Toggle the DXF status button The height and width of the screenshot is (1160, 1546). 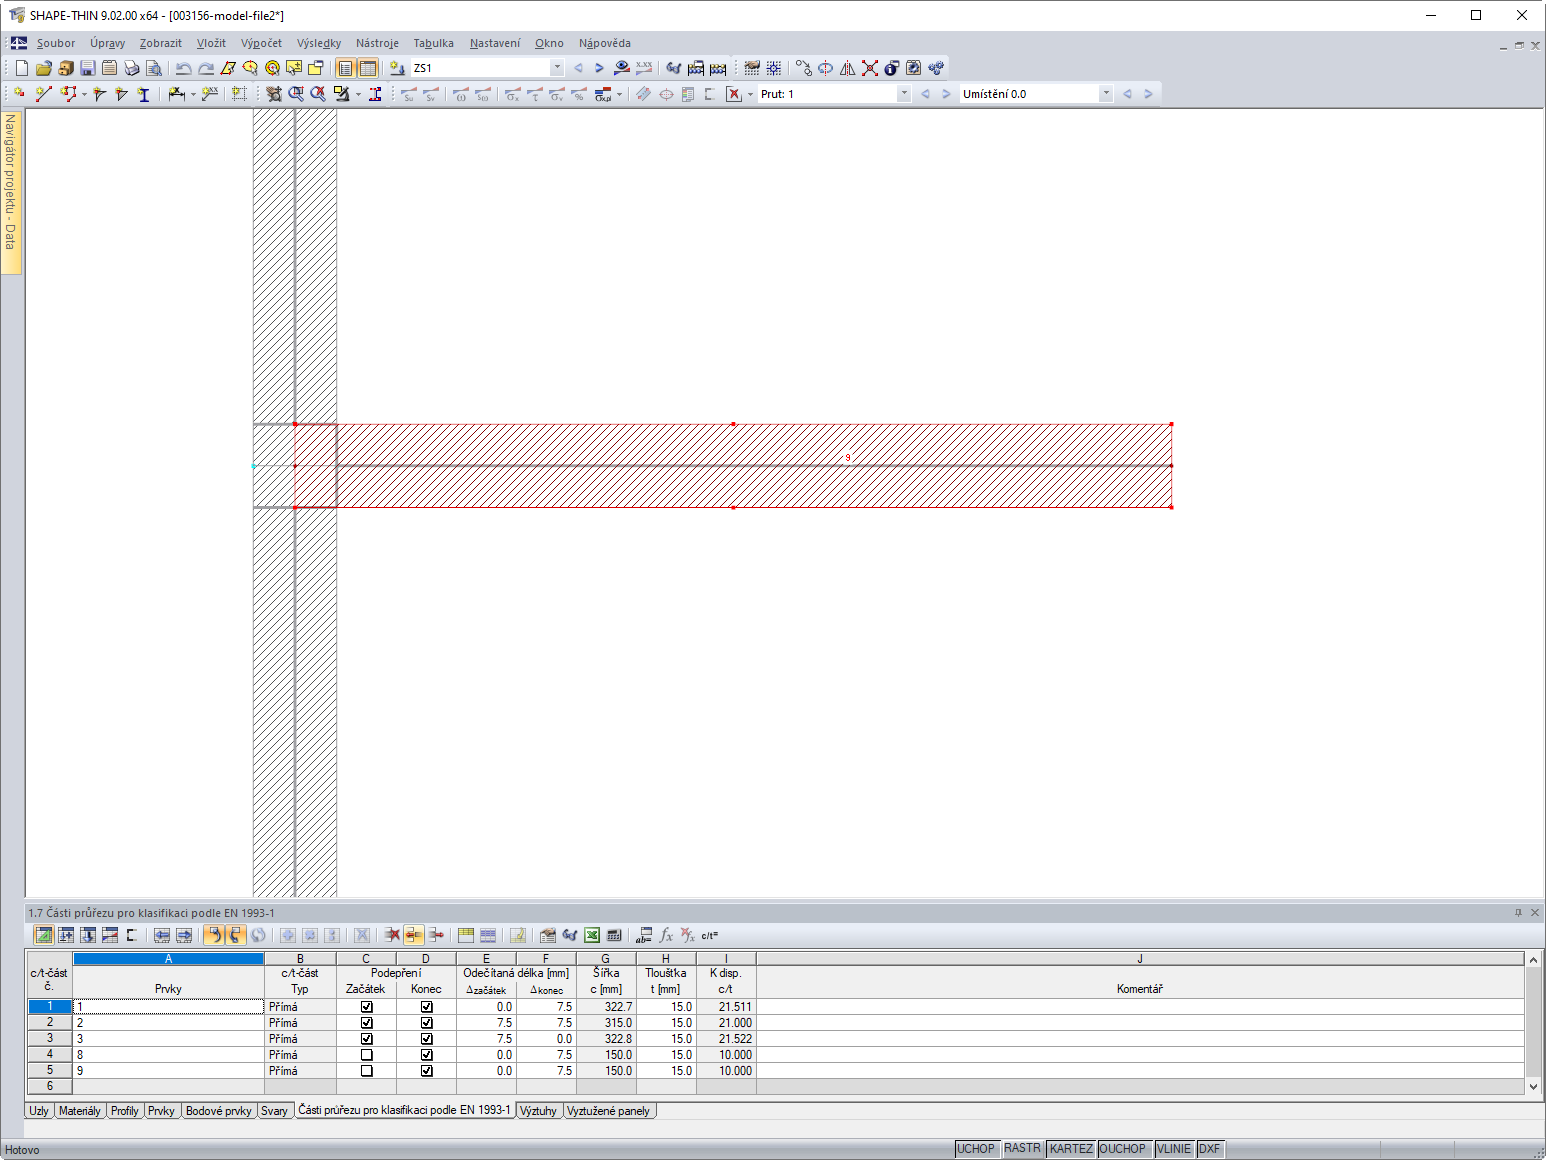pos(1210,1149)
